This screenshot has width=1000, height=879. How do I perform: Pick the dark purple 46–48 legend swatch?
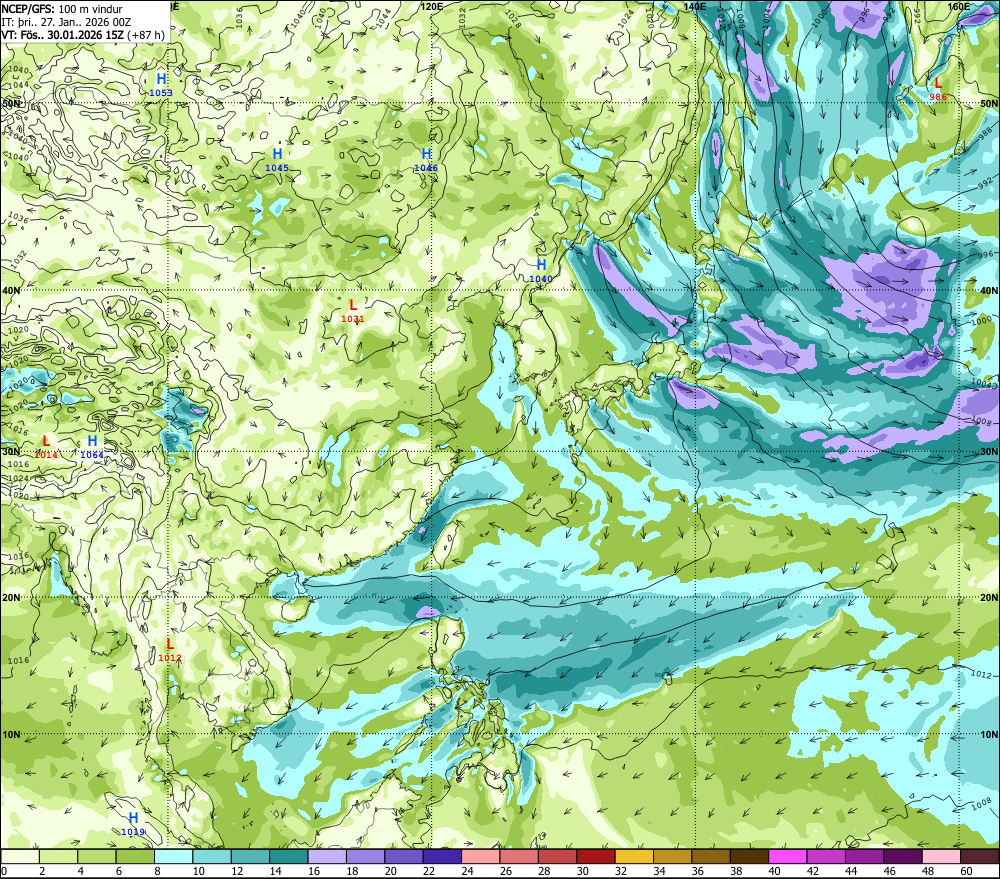[902, 856]
